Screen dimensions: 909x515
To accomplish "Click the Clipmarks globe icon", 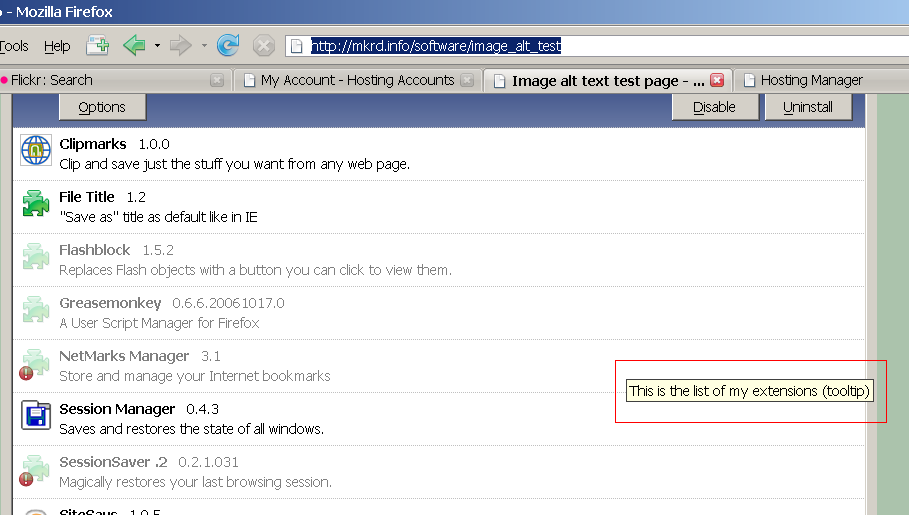I will tap(36, 150).
